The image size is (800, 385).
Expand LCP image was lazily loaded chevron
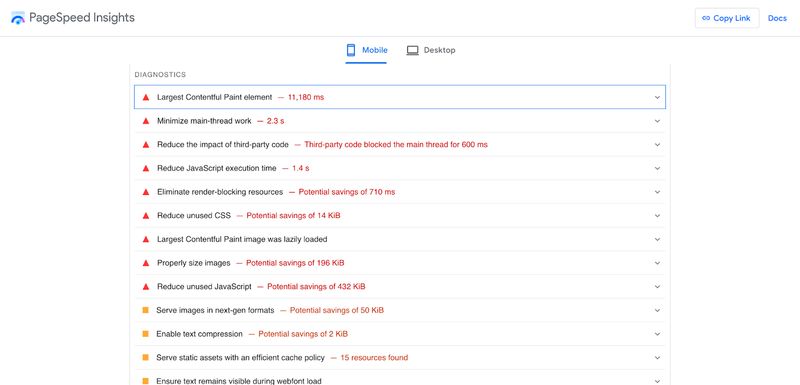[x=657, y=239]
